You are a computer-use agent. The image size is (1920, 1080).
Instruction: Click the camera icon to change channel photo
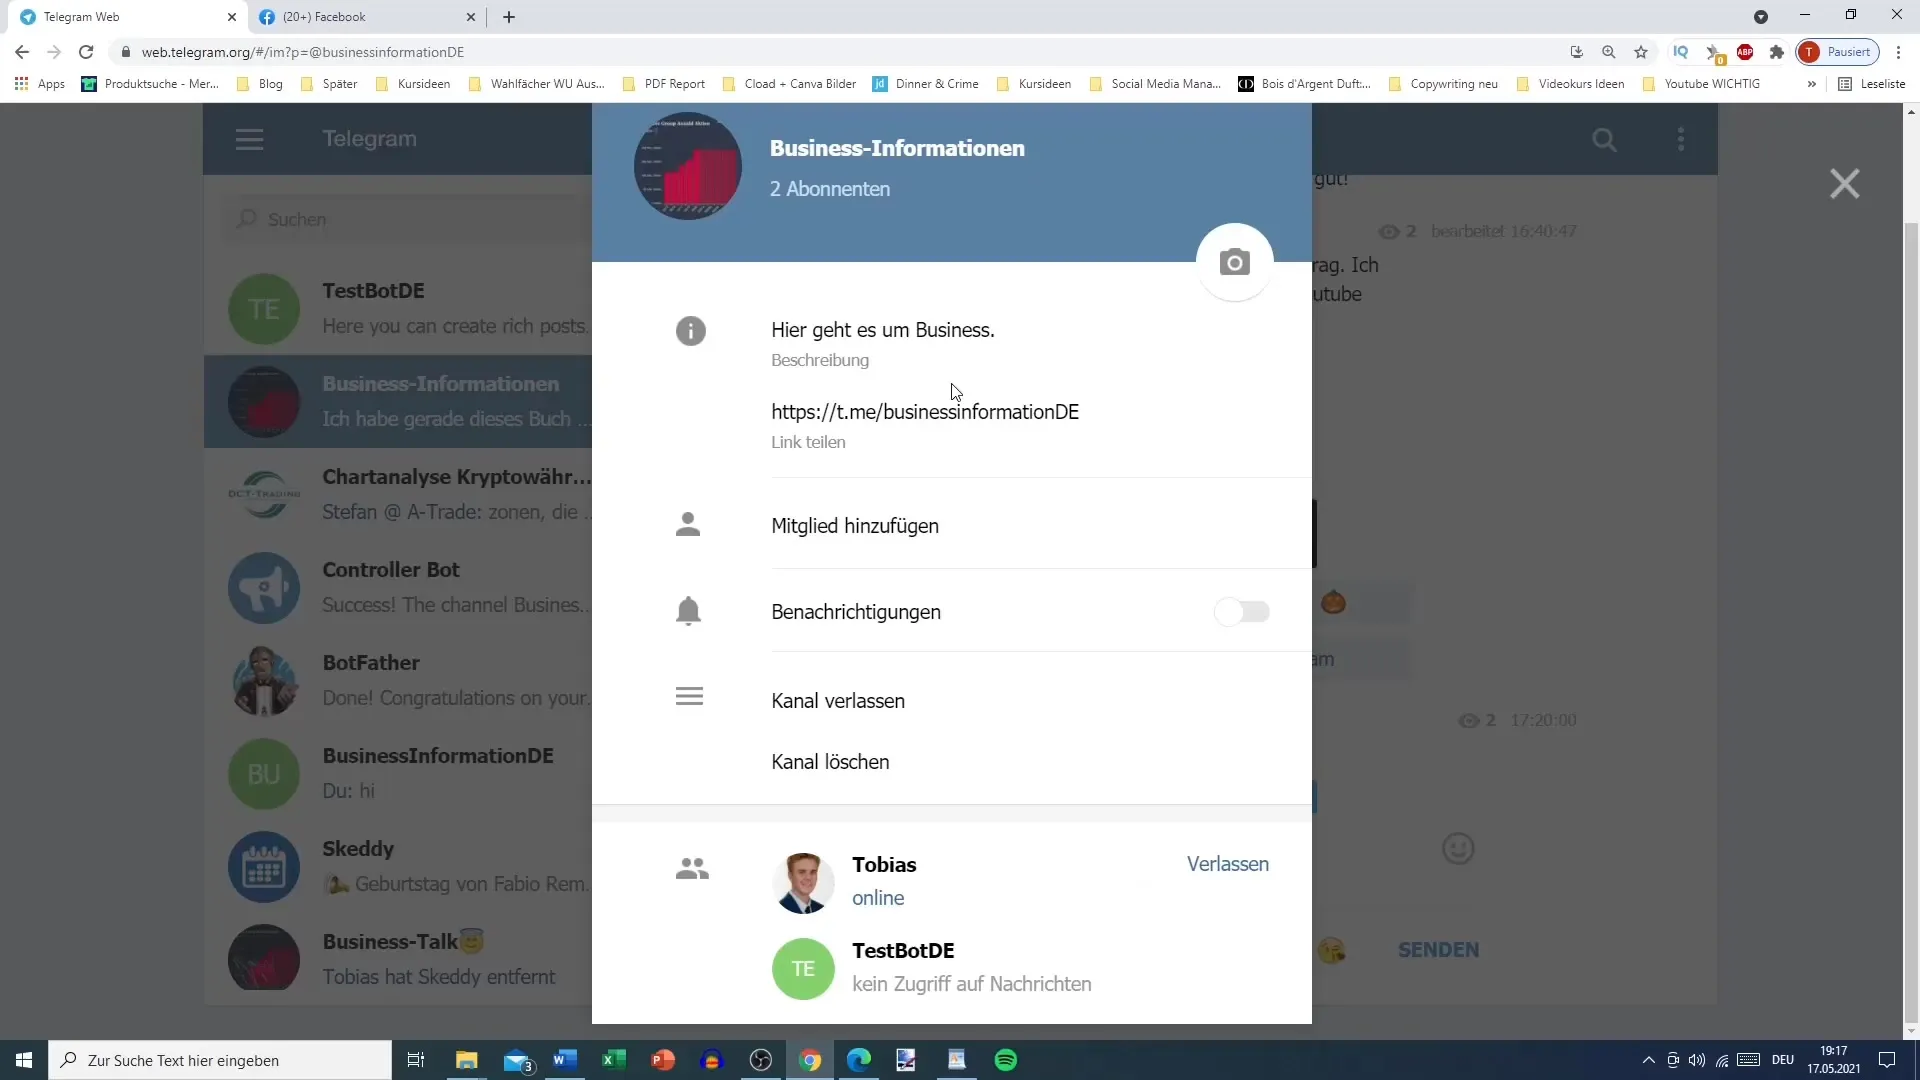(1234, 262)
